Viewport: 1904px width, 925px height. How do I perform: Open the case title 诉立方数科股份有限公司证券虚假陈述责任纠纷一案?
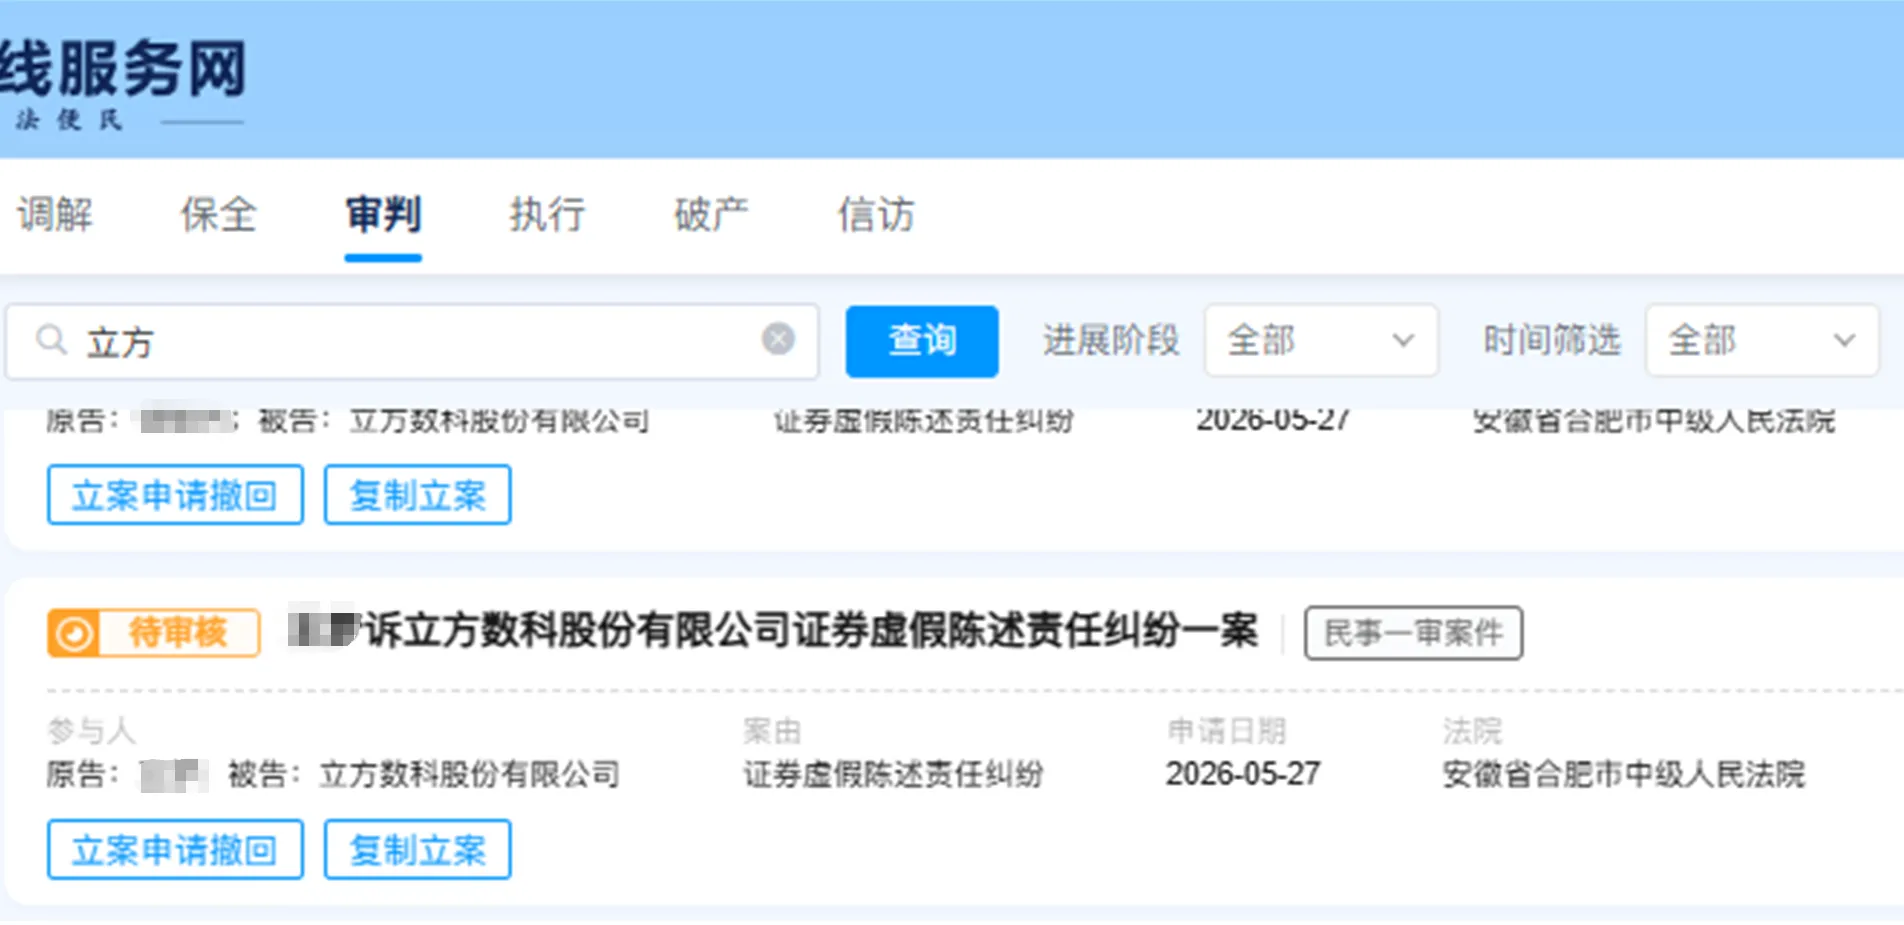tap(811, 631)
